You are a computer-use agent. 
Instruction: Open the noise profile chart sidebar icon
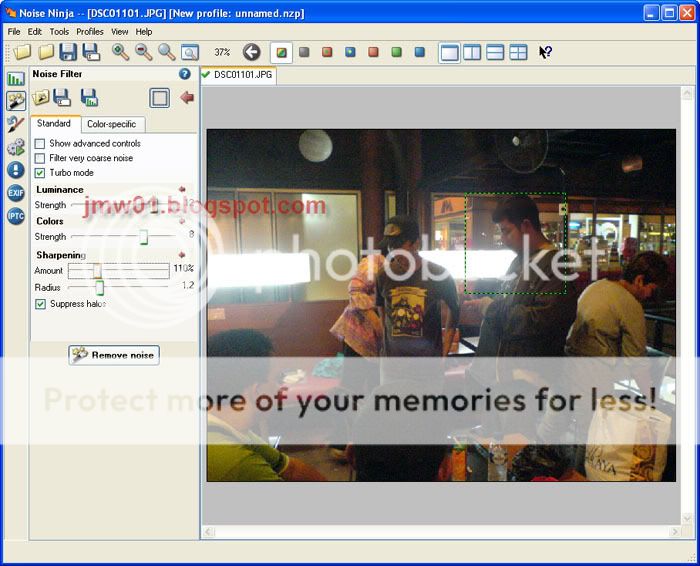point(16,78)
